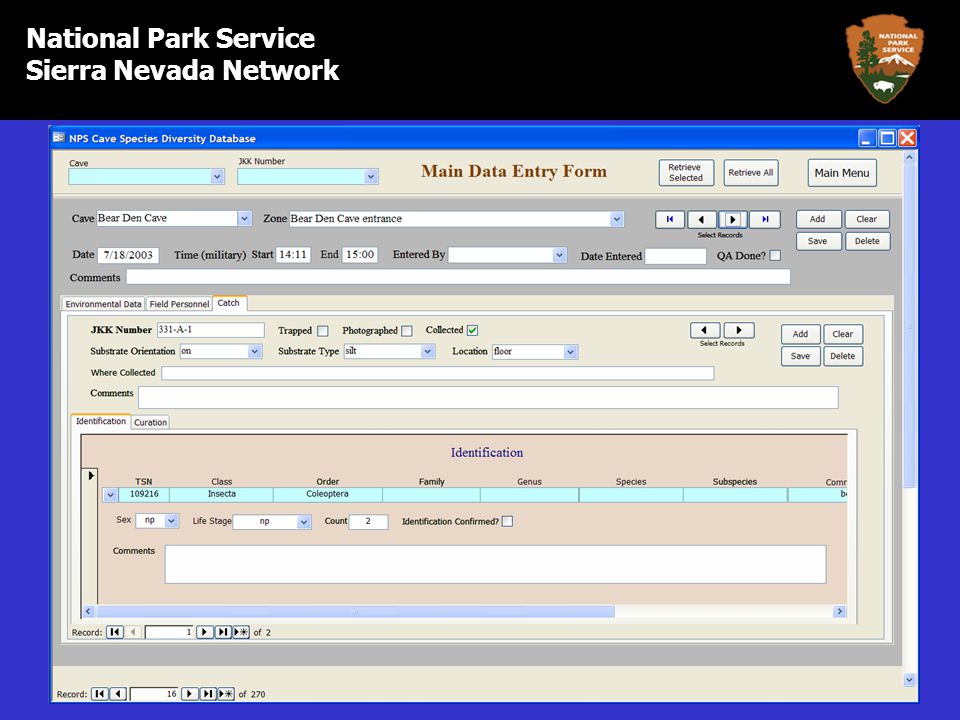Click the Retrieve Selected button

pyautogui.click(x=685, y=173)
